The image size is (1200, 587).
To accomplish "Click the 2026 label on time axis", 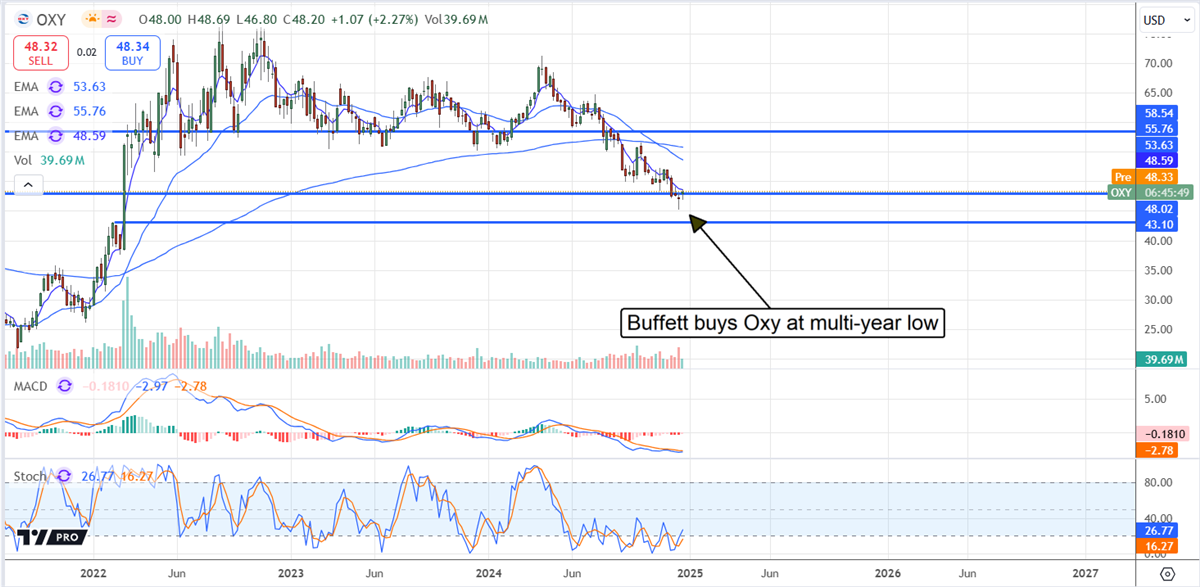I will 886,574.
